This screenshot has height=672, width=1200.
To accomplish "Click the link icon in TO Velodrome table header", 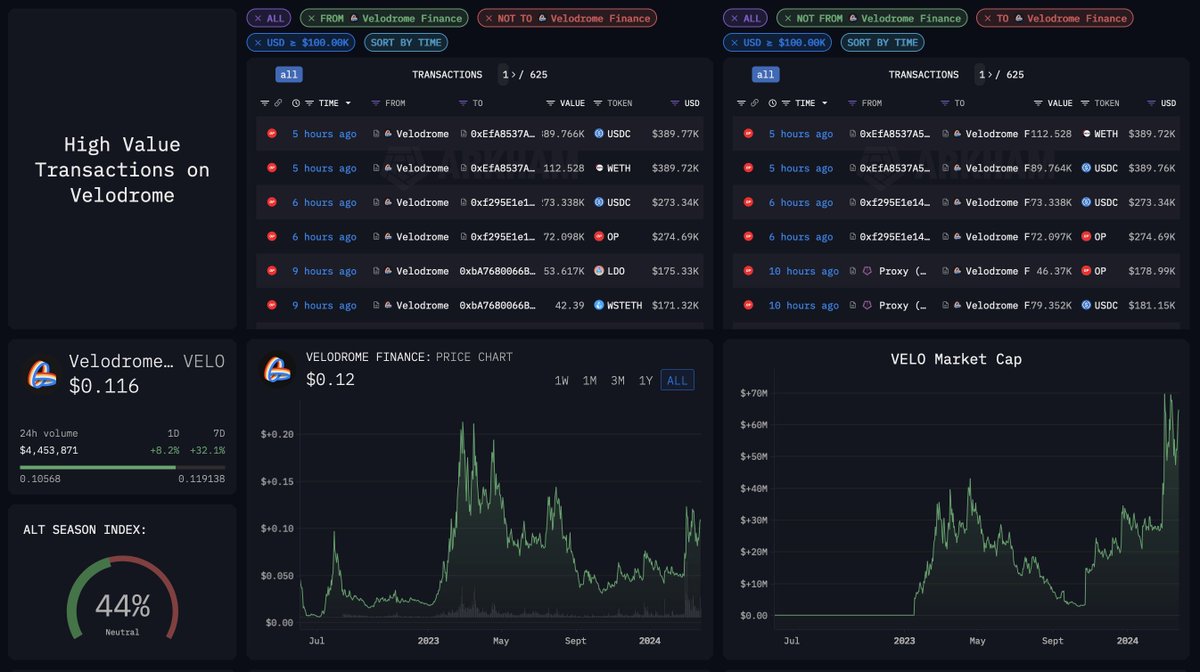I will (x=756, y=103).
